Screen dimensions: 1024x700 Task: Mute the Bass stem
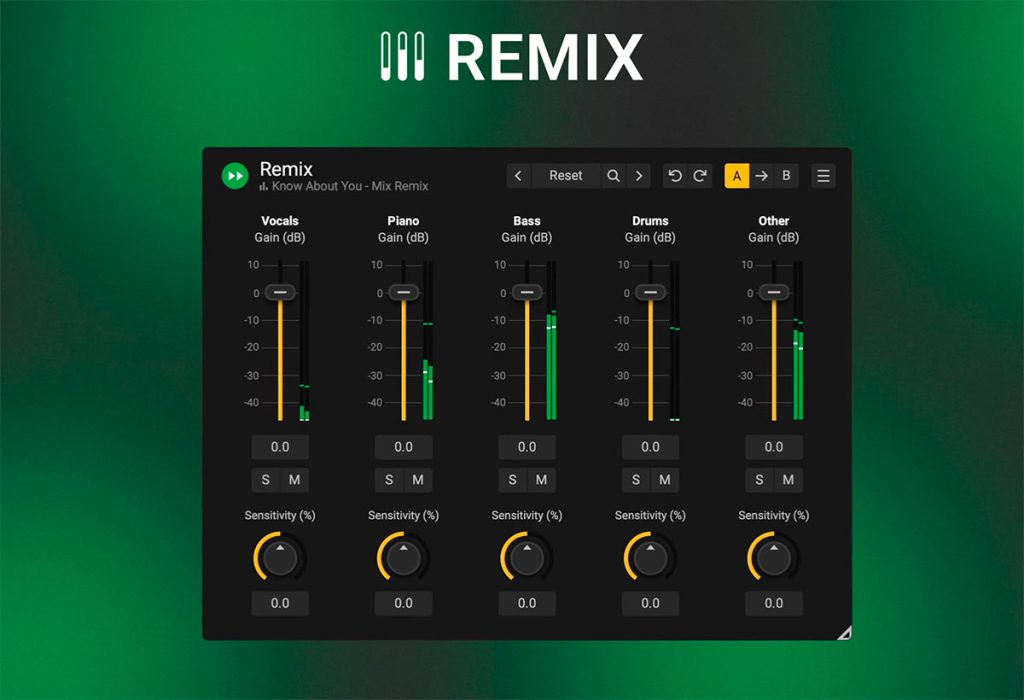[541, 480]
